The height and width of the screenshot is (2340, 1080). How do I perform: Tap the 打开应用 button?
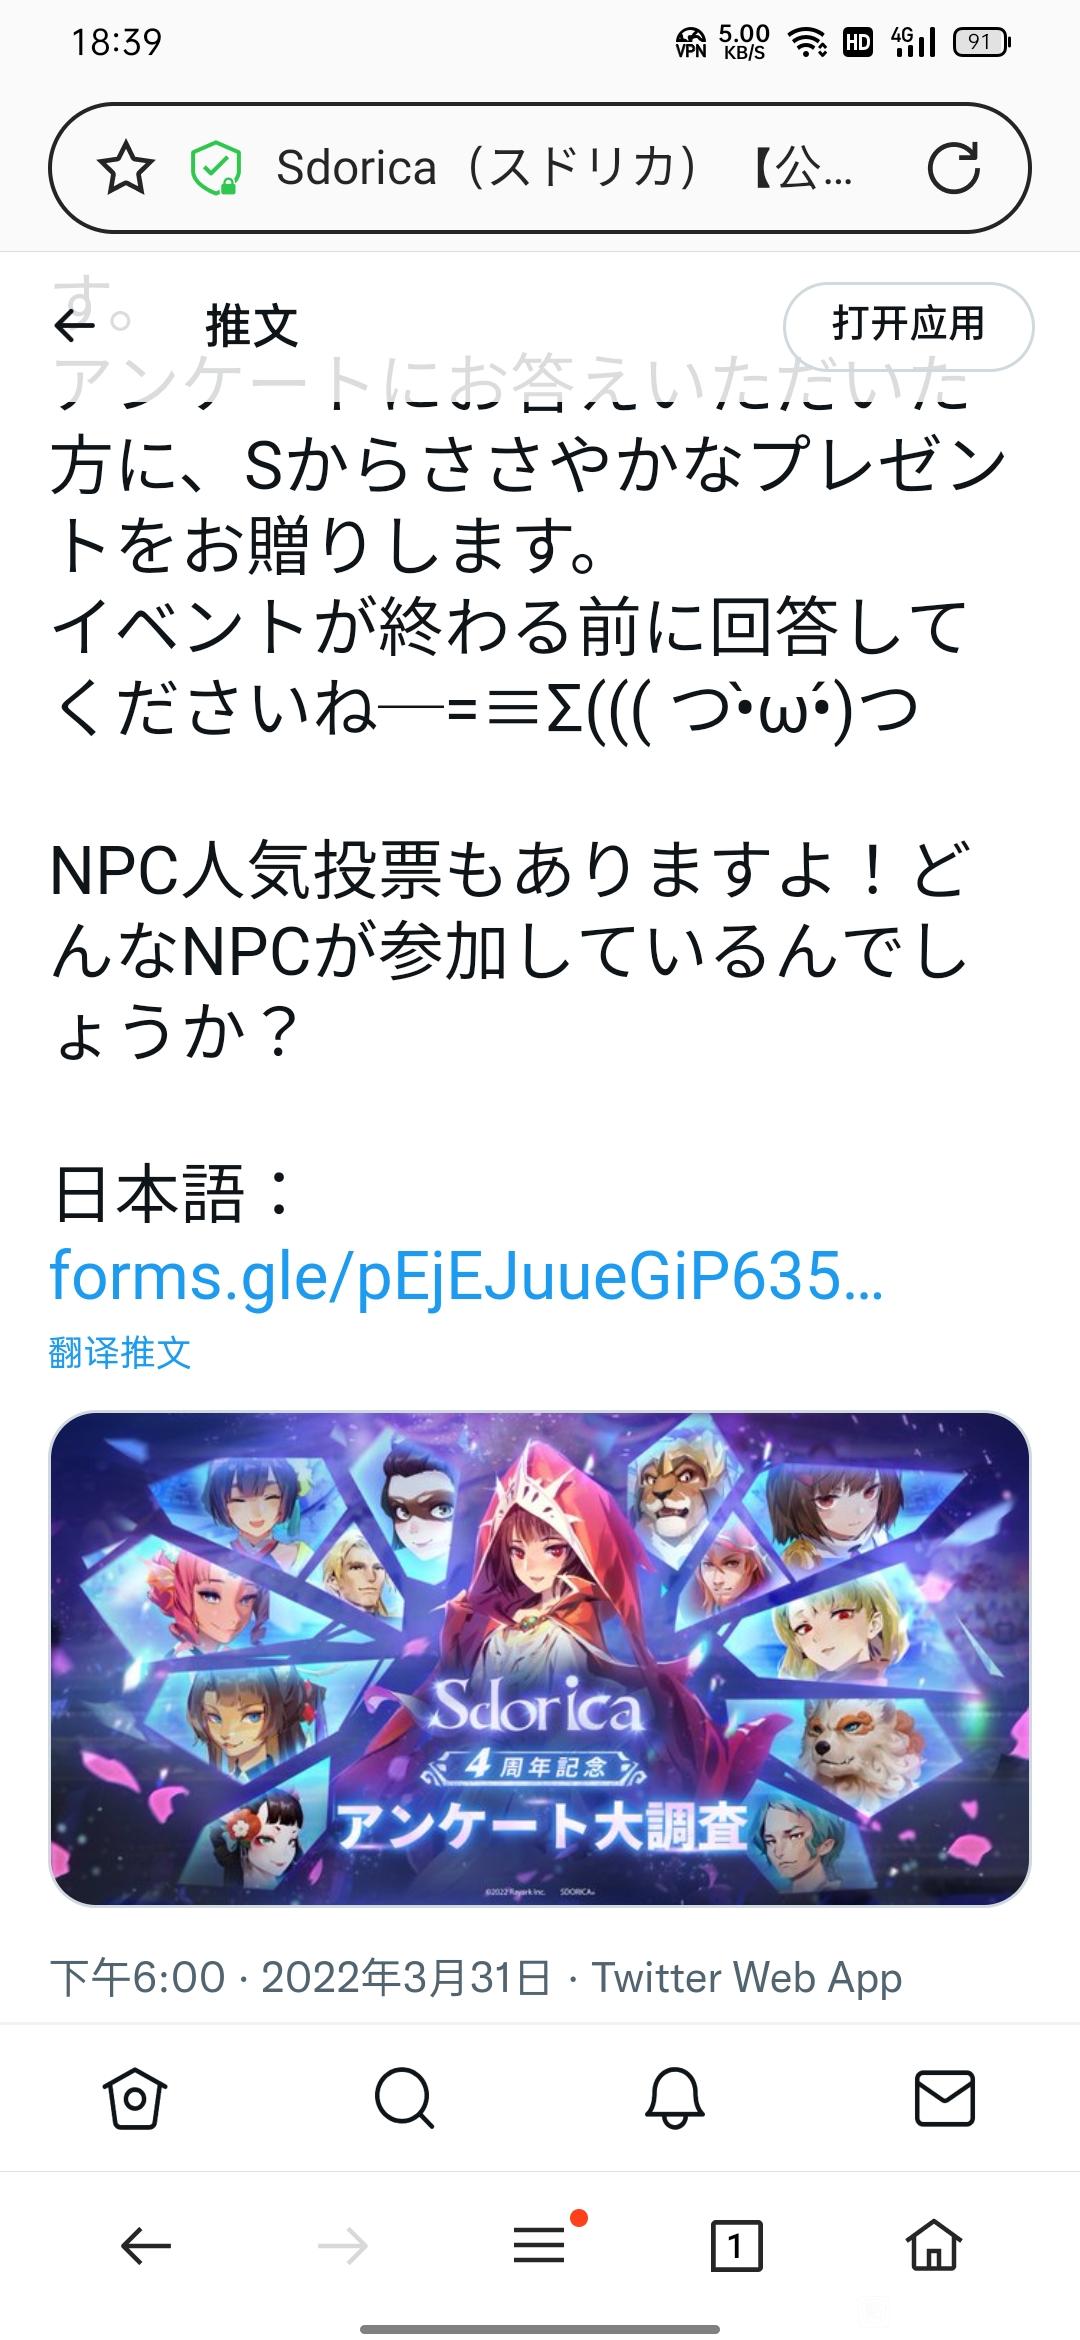908,326
